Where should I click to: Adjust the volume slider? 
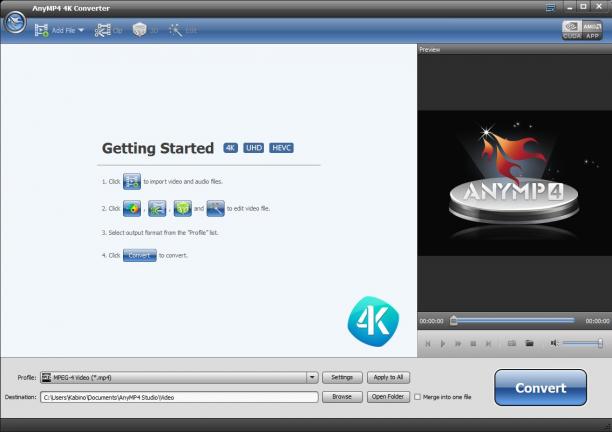[583, 343]
